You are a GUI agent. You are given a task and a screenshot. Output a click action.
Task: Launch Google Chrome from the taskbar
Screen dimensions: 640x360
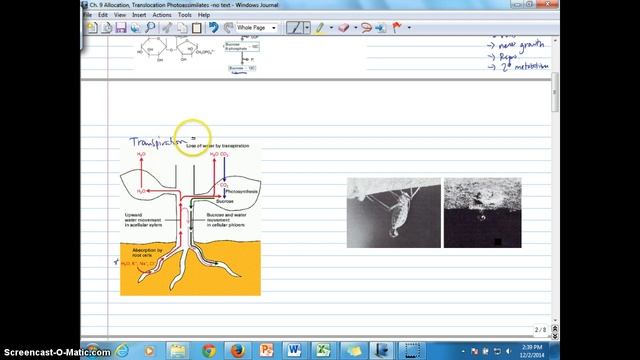pos(209,351)
